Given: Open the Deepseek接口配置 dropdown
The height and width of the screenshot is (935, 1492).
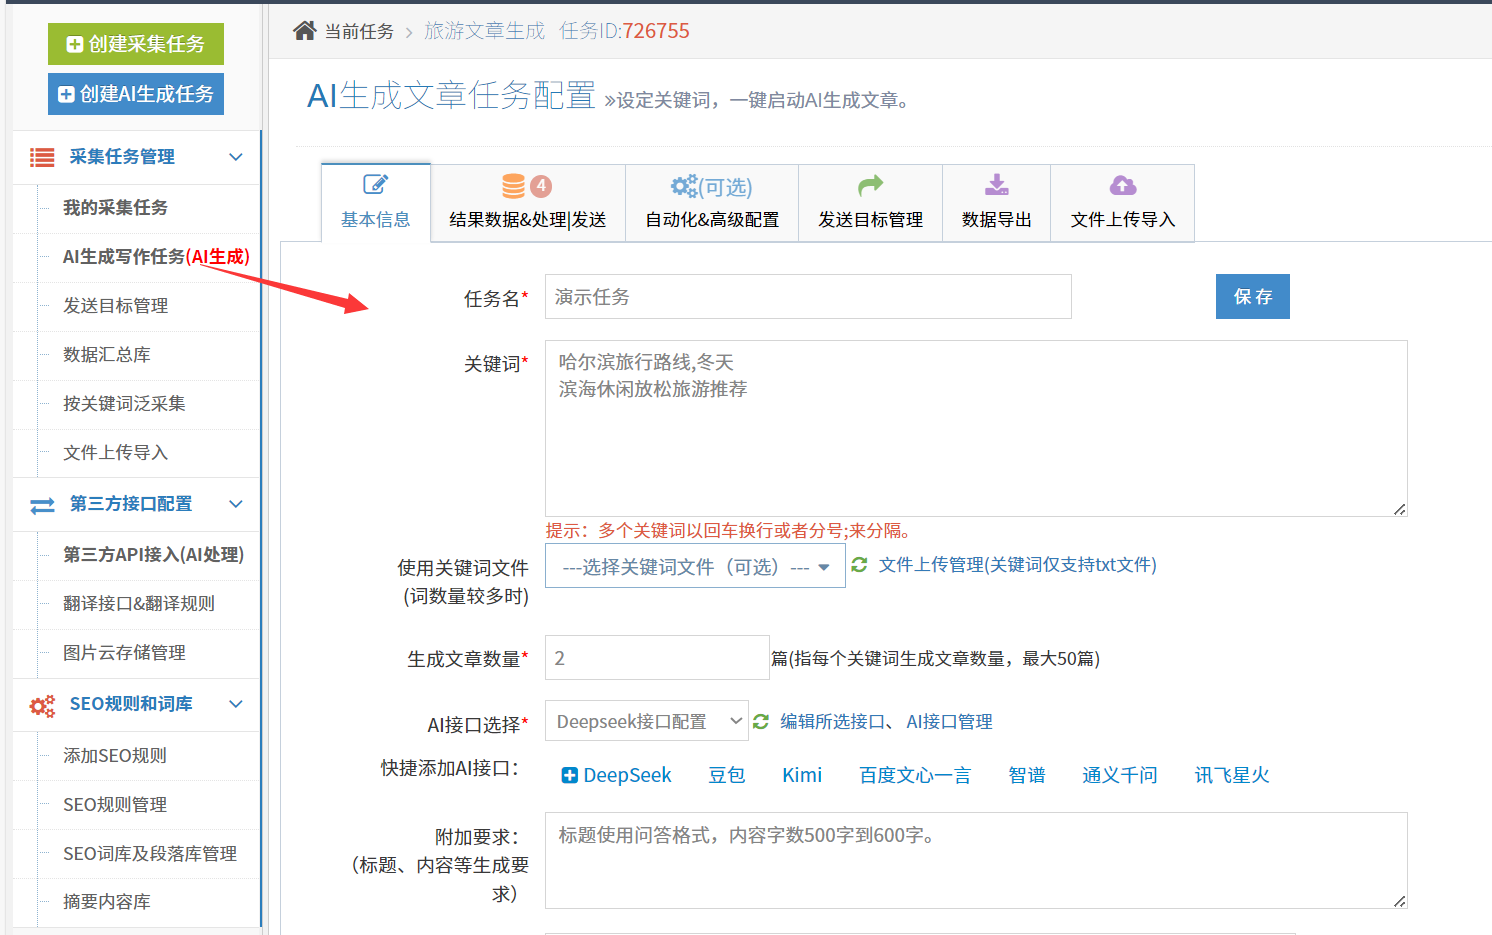Looking at the screenshot, I should coord(646,721).
